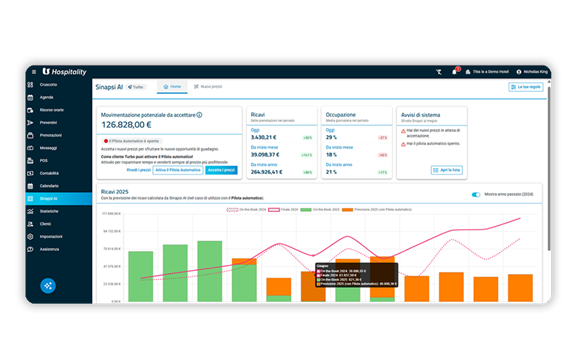Image resolution: width=576 pixels, height=362 pixels.
Task: Toggle Finale 2024 legend series
Action: [283, 209]
